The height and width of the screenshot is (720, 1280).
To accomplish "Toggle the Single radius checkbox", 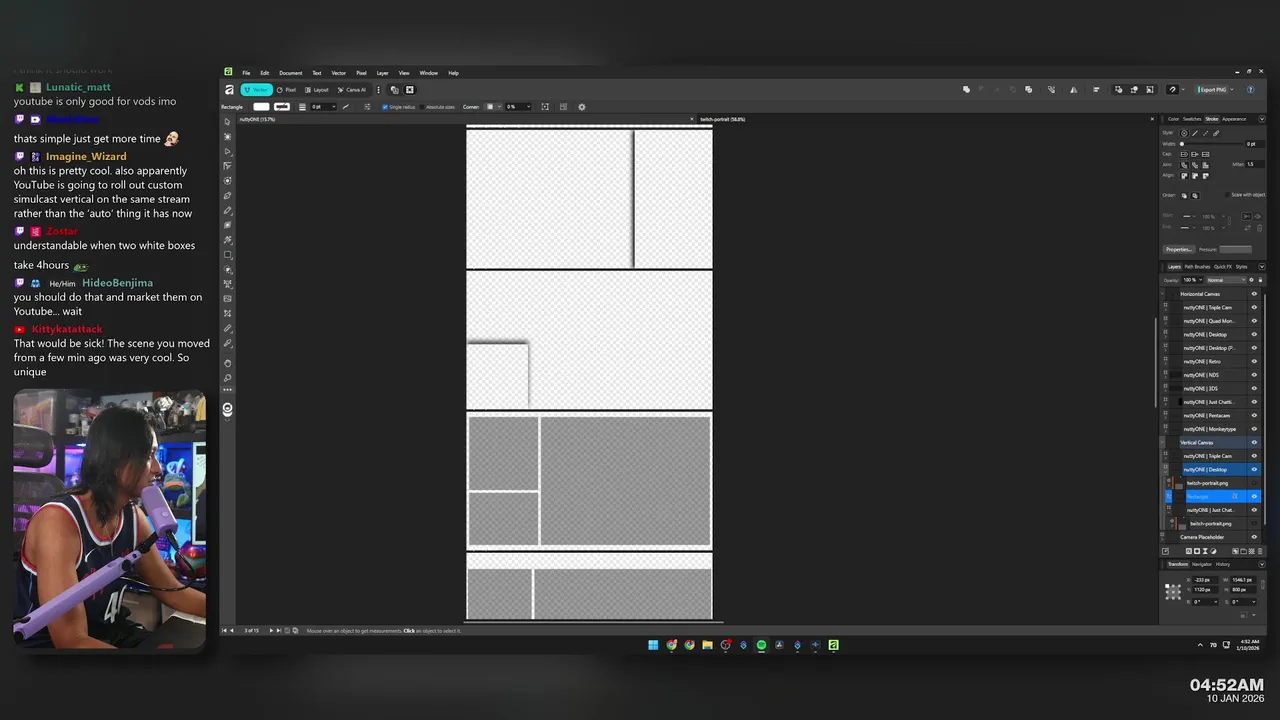I will coord(385,107).
